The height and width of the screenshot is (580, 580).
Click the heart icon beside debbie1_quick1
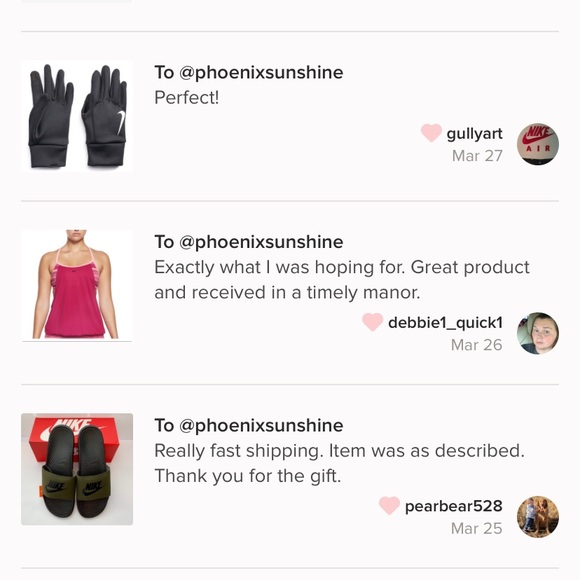point(372,322)
